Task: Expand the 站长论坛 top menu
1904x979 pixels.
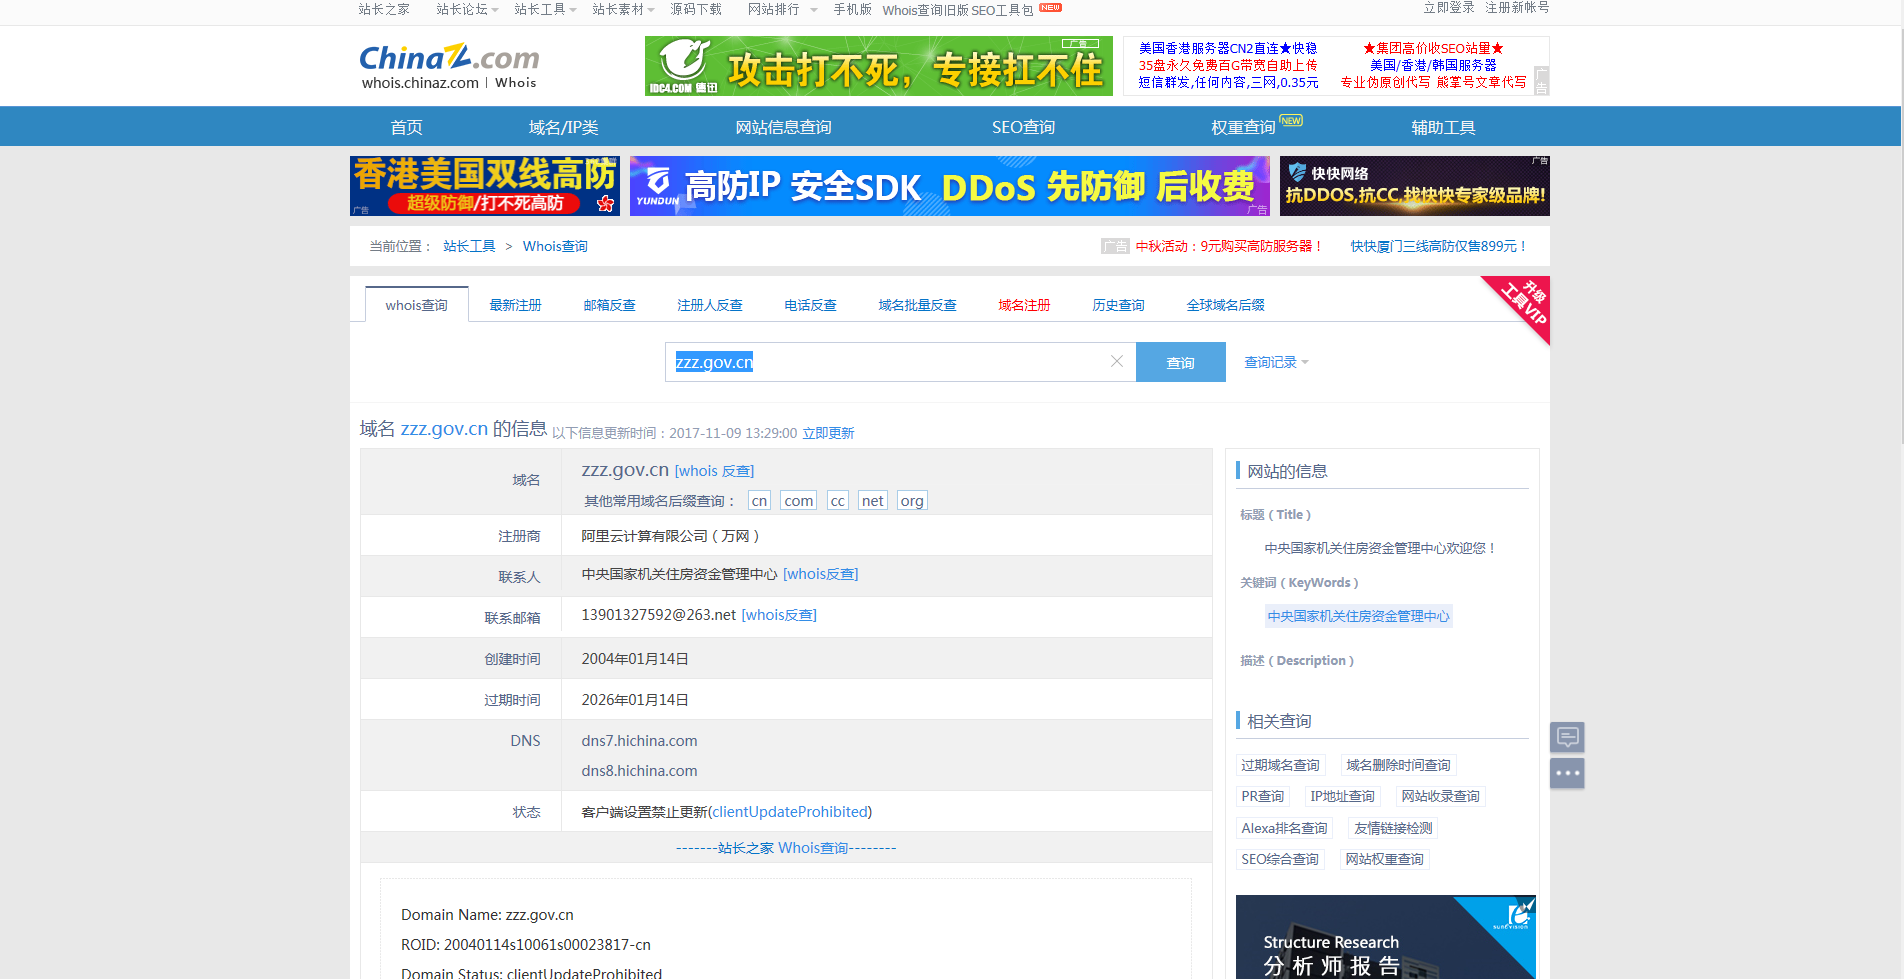Action: pyautogui.click(x=467, y=9)
